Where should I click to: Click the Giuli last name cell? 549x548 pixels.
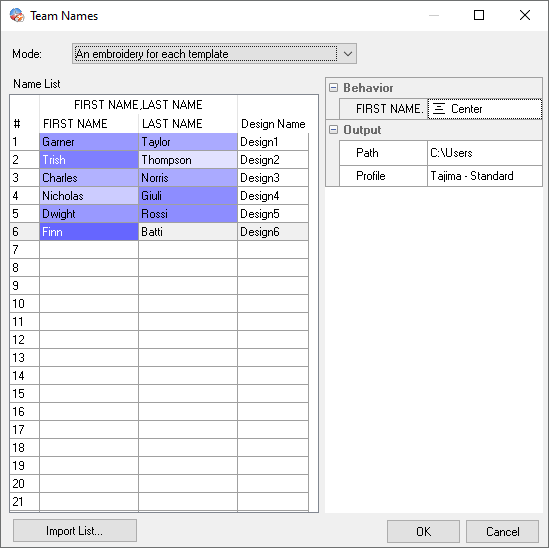tap(188, 196)
